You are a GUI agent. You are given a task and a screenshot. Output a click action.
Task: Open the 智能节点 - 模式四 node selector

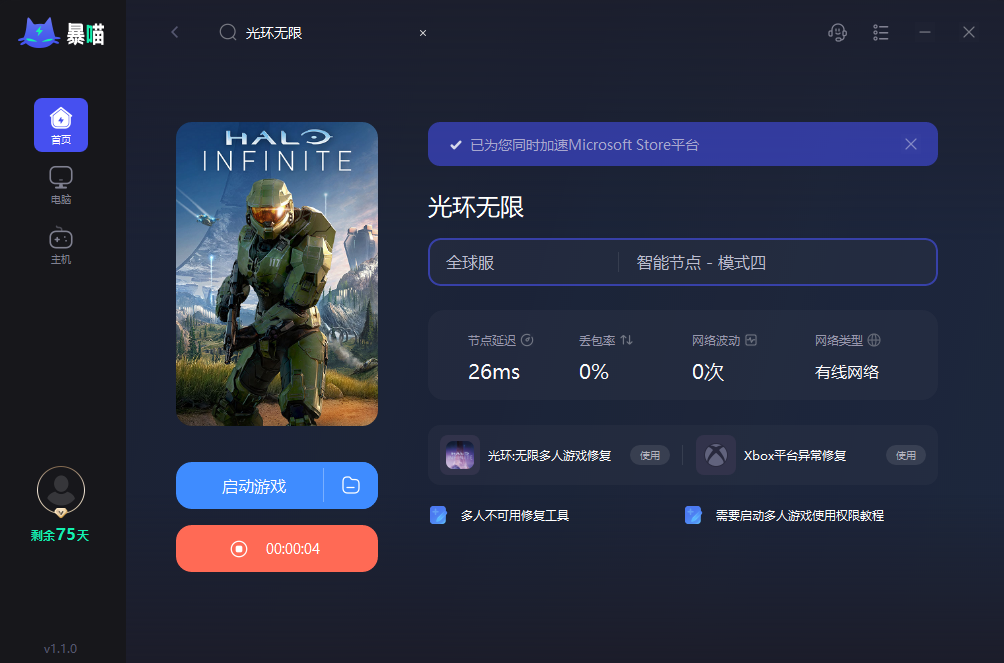point(777,263)
